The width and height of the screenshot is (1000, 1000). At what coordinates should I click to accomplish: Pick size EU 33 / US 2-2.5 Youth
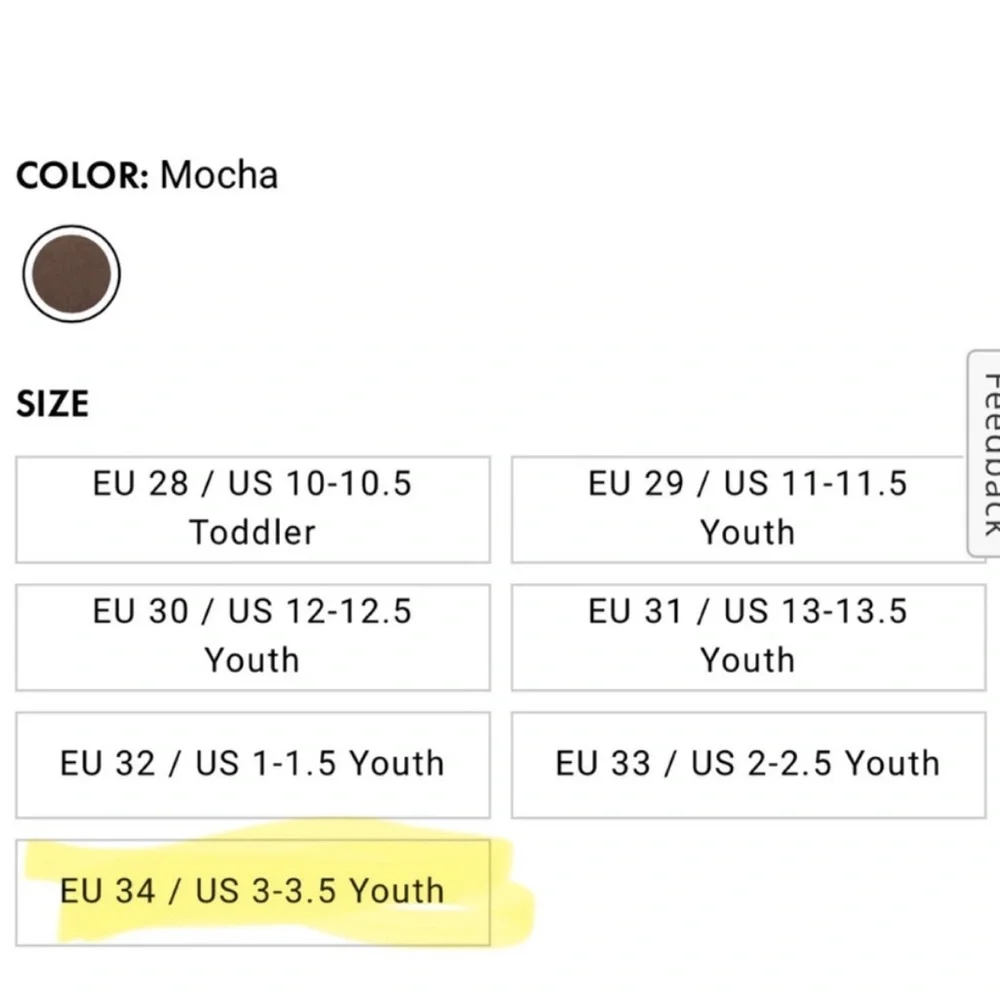point(747,765)
